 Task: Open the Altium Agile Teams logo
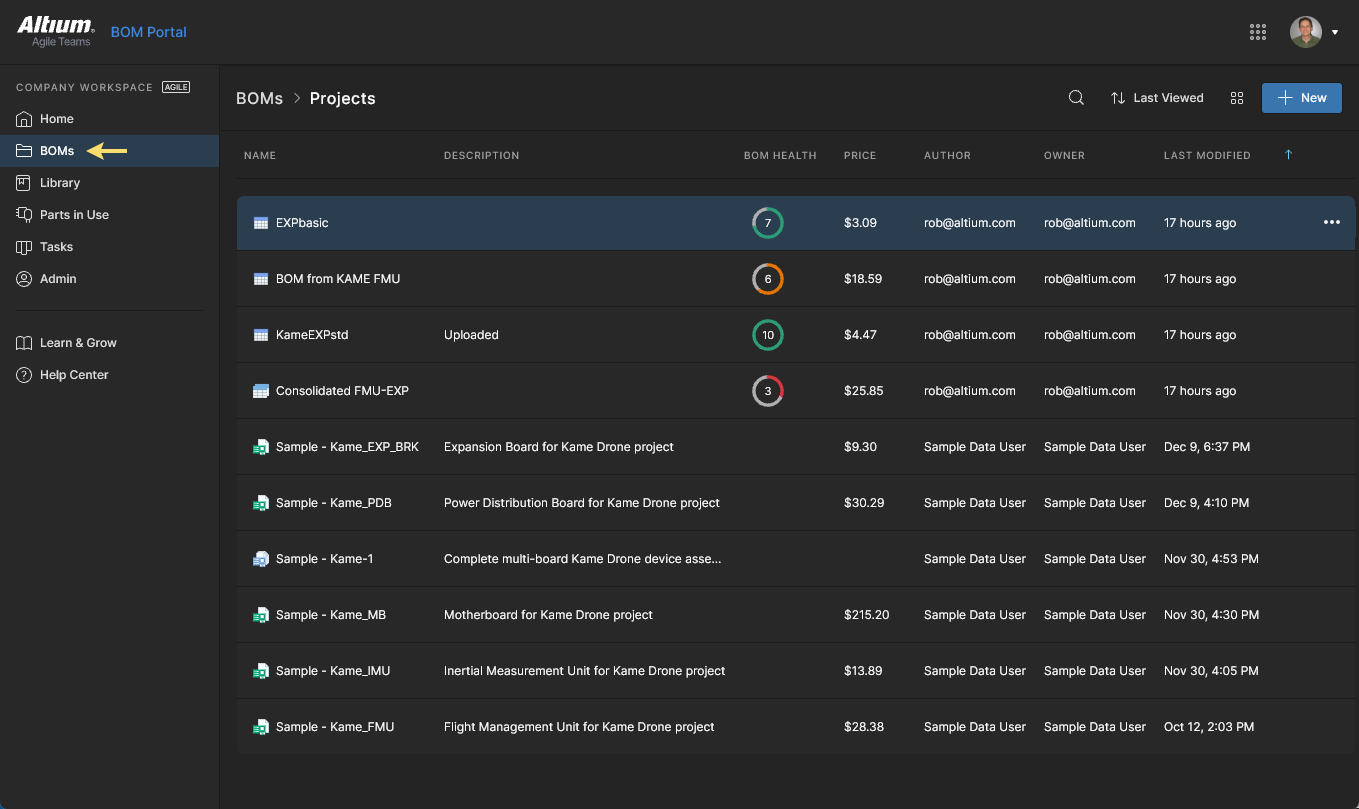(55, 31)
